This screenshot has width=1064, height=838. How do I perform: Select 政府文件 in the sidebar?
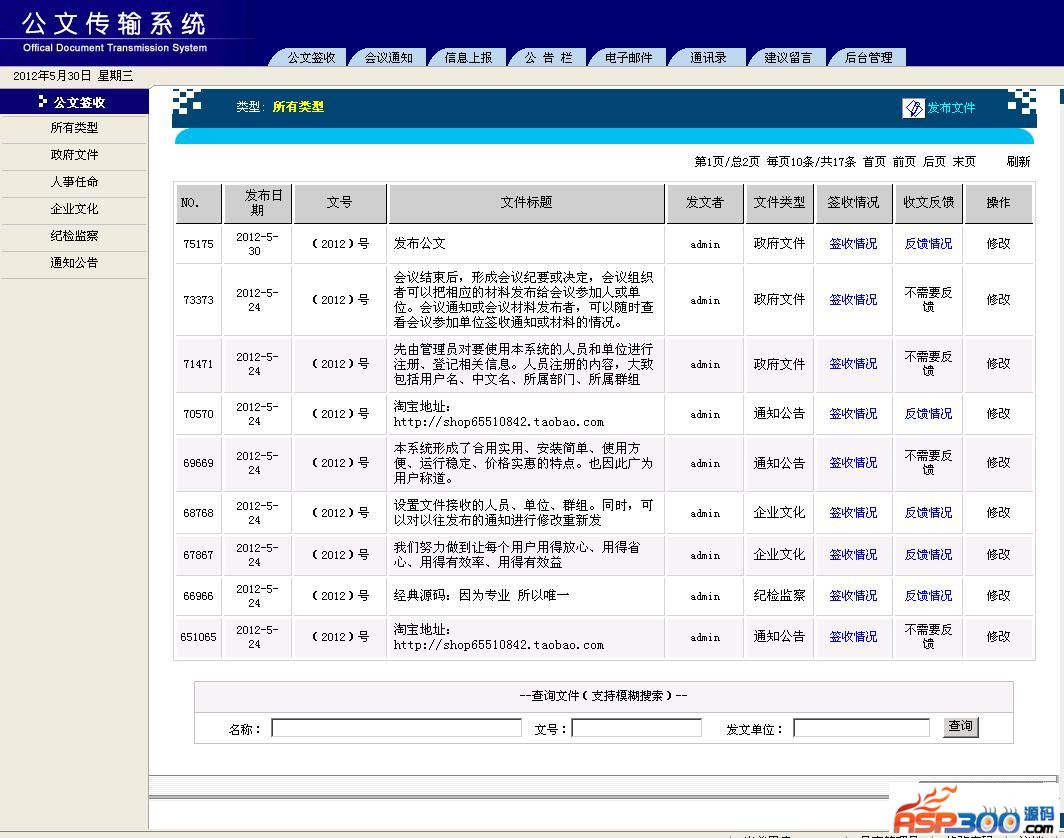tap(75, 155)
